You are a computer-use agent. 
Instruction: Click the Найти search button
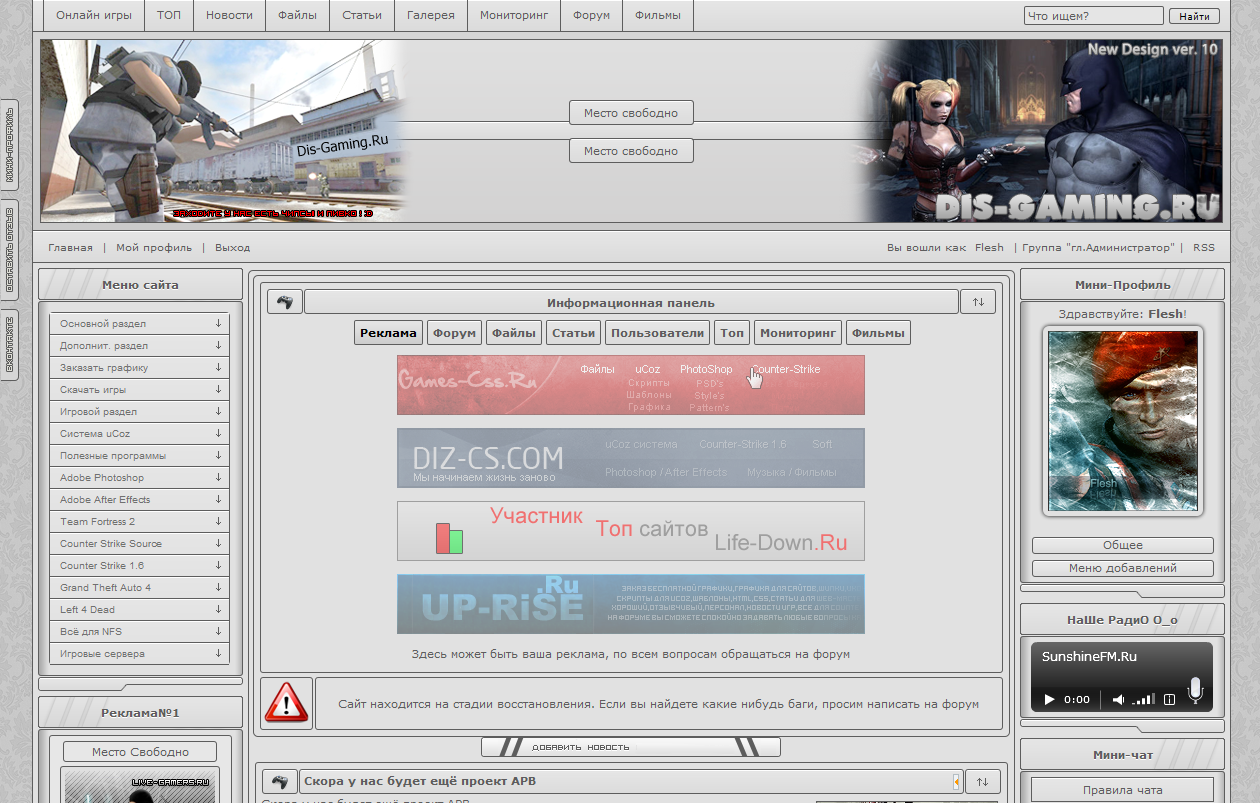click(1193, 16)
